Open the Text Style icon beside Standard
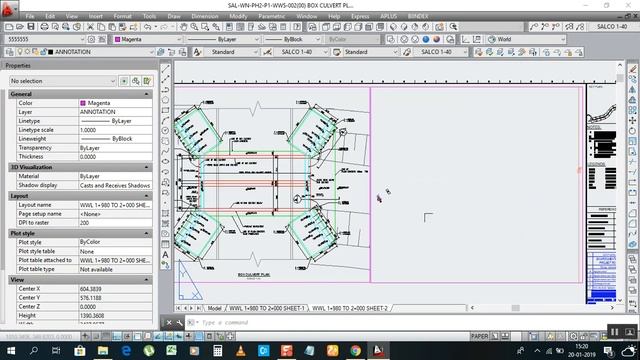Viewport: 640px width, 360px height. (197, 52)
